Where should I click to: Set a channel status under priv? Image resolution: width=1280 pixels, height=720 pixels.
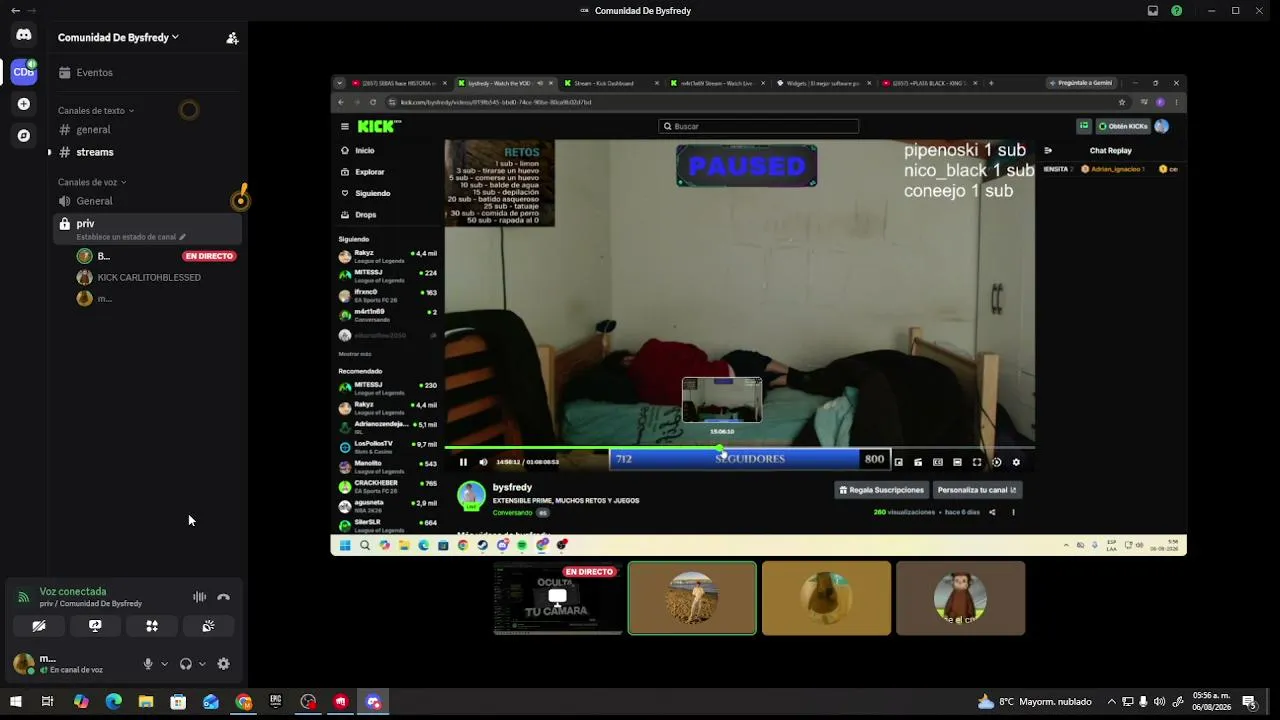click(x=131, y=237)
